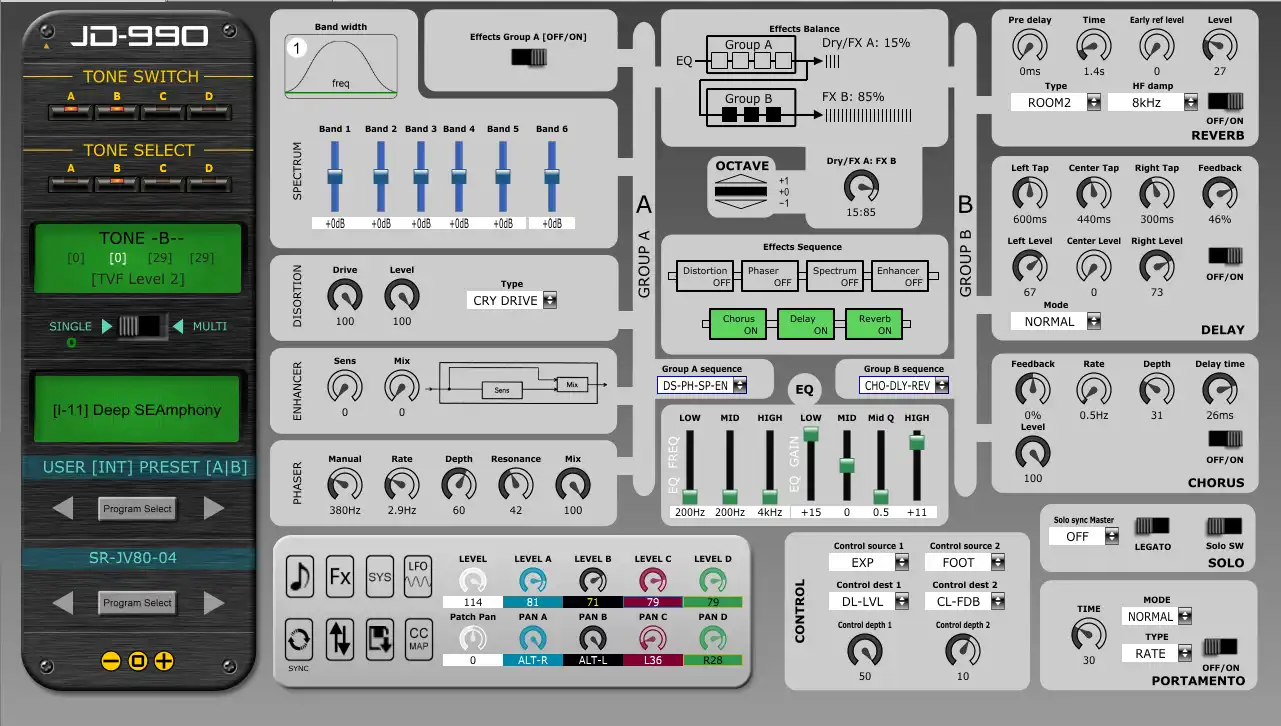The image size is (1281, 726).
Task: Click Program Select under USER INT PRESET
Action: click(x=138, y=509)
